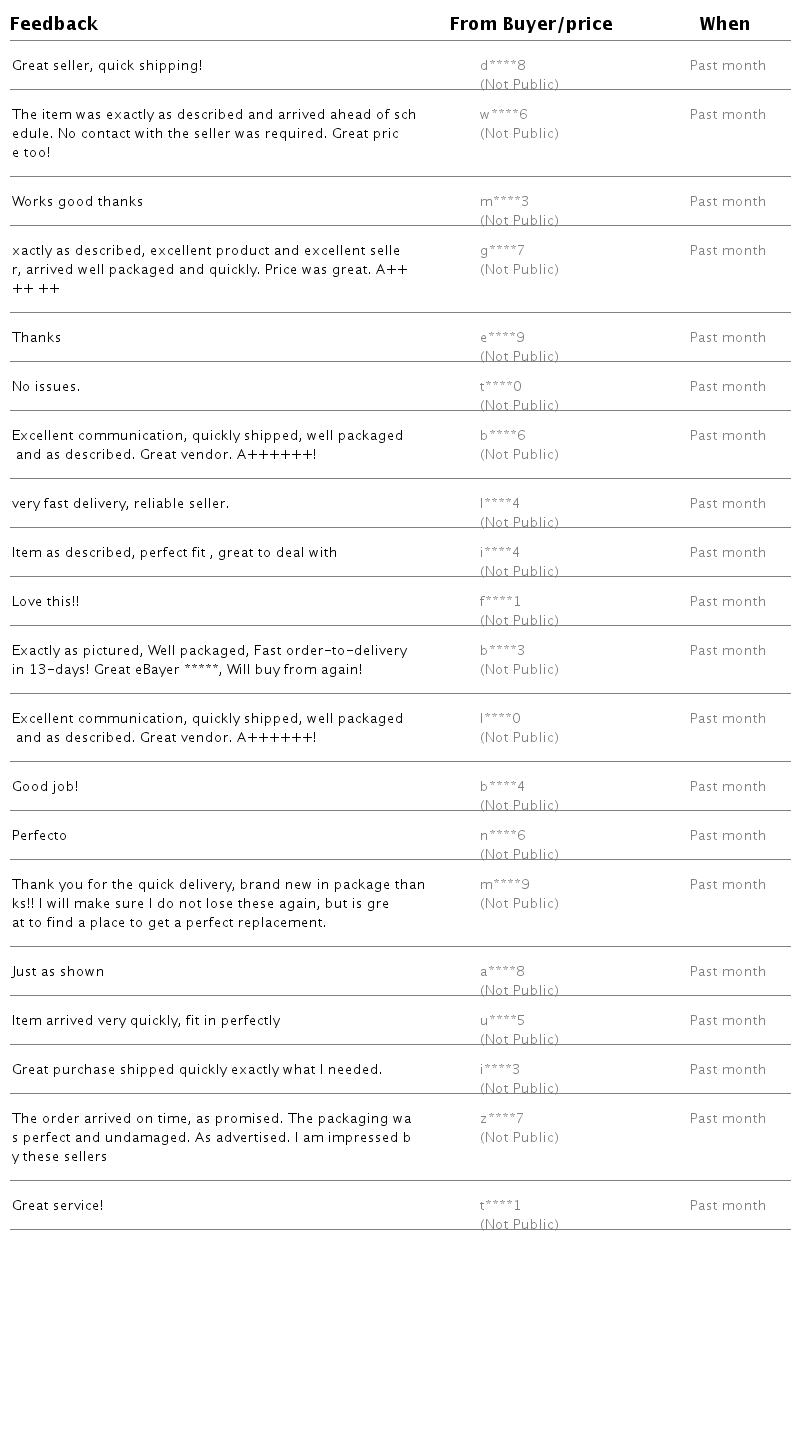Click the "Great service!" feedback comment
Viewport: 800px width, 1452px height.
[58, 1206]
